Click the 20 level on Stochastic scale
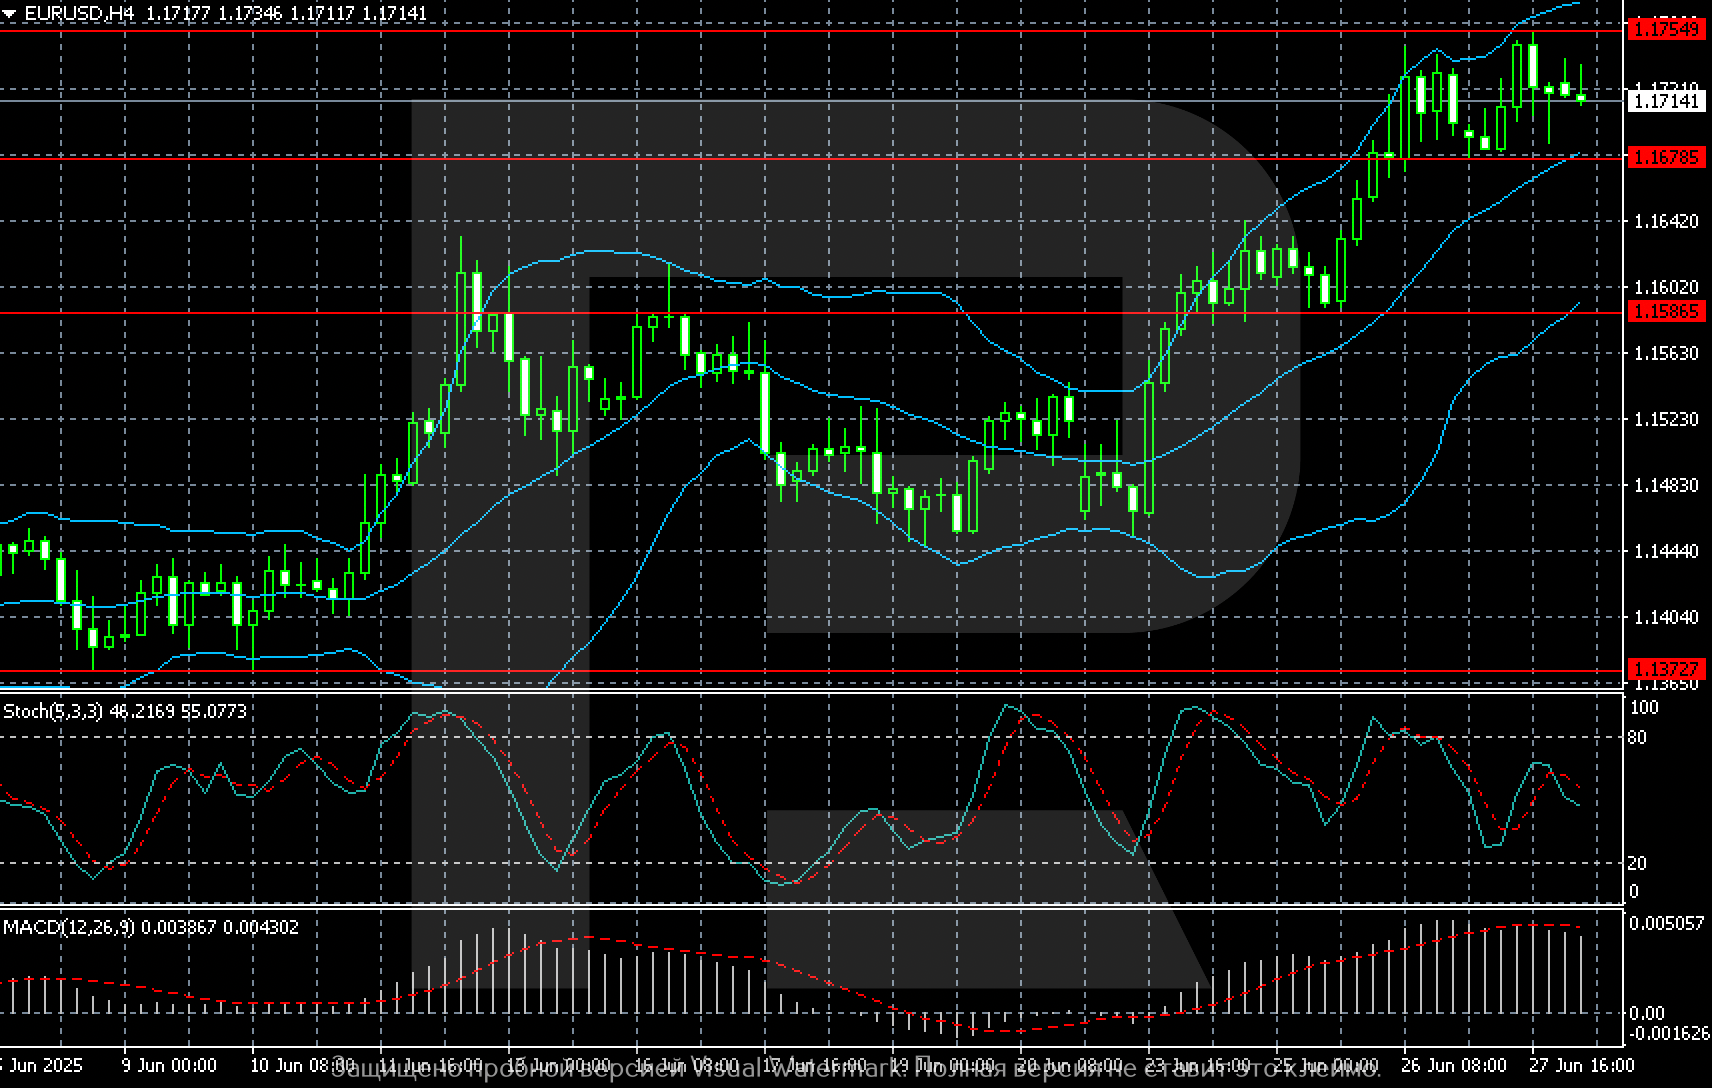 [x=1637, y=863]
